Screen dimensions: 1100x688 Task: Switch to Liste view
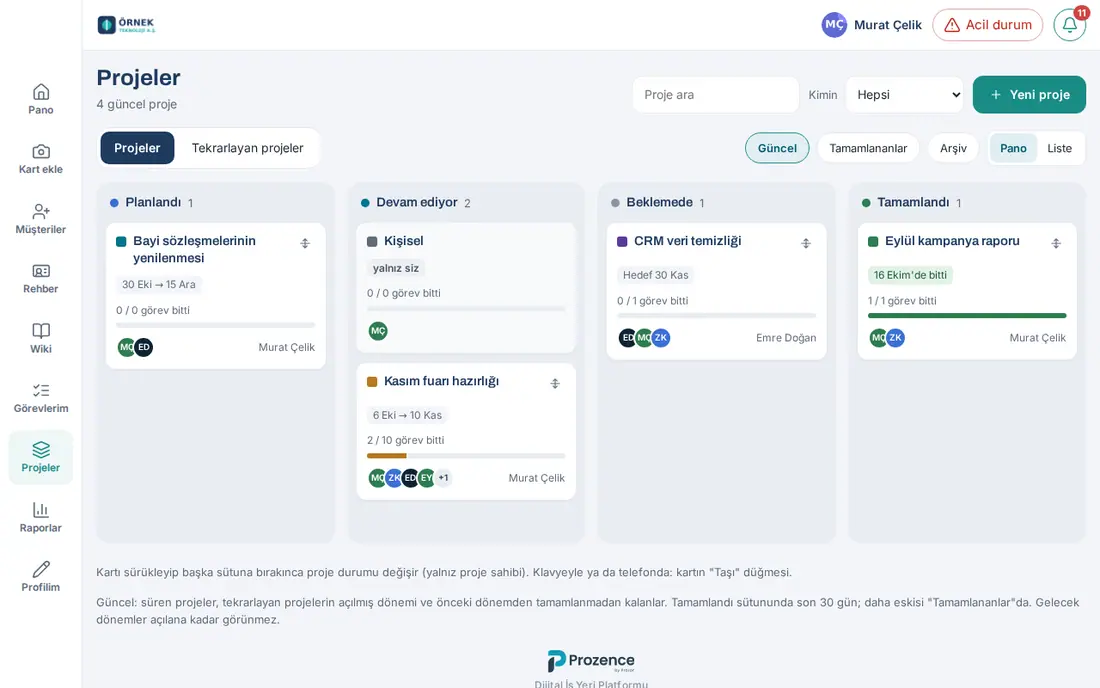click(1059, 148)
